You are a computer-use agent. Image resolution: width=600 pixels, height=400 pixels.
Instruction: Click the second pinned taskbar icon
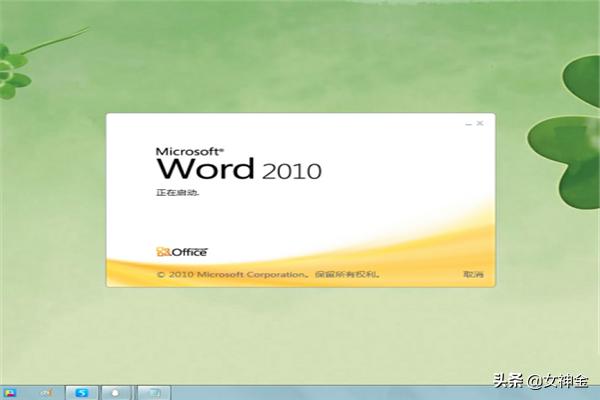(x=45, y=392)
